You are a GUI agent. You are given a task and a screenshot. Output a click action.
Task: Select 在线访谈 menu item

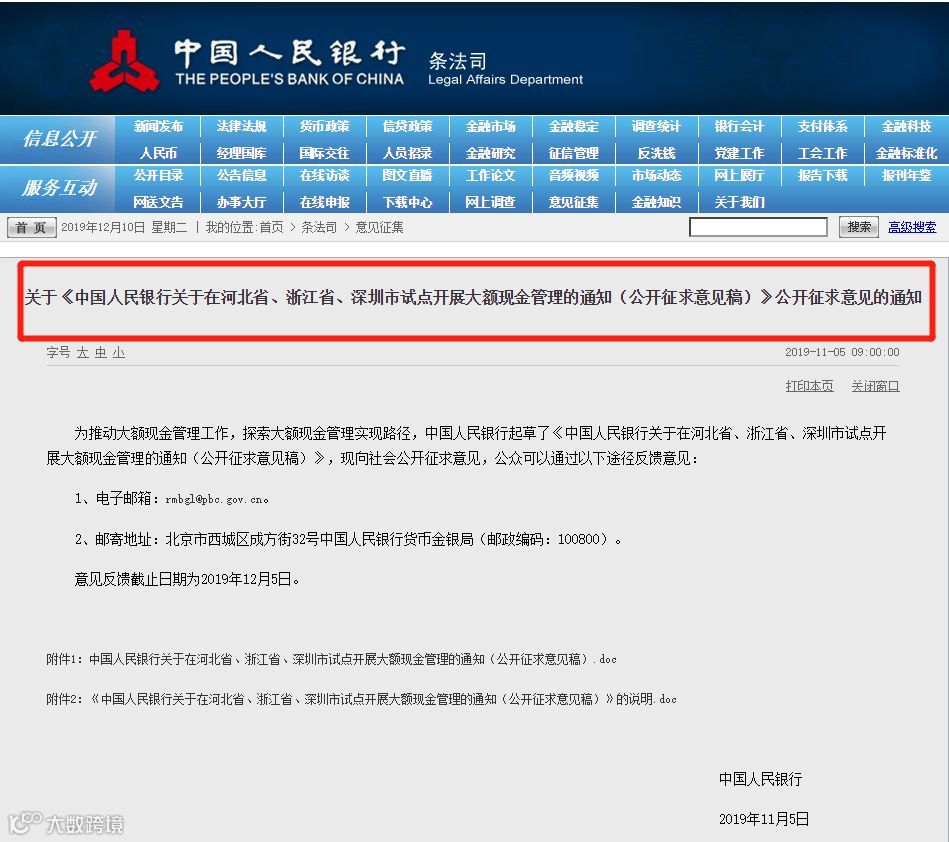pyautogui.click(x=324, y=176)
